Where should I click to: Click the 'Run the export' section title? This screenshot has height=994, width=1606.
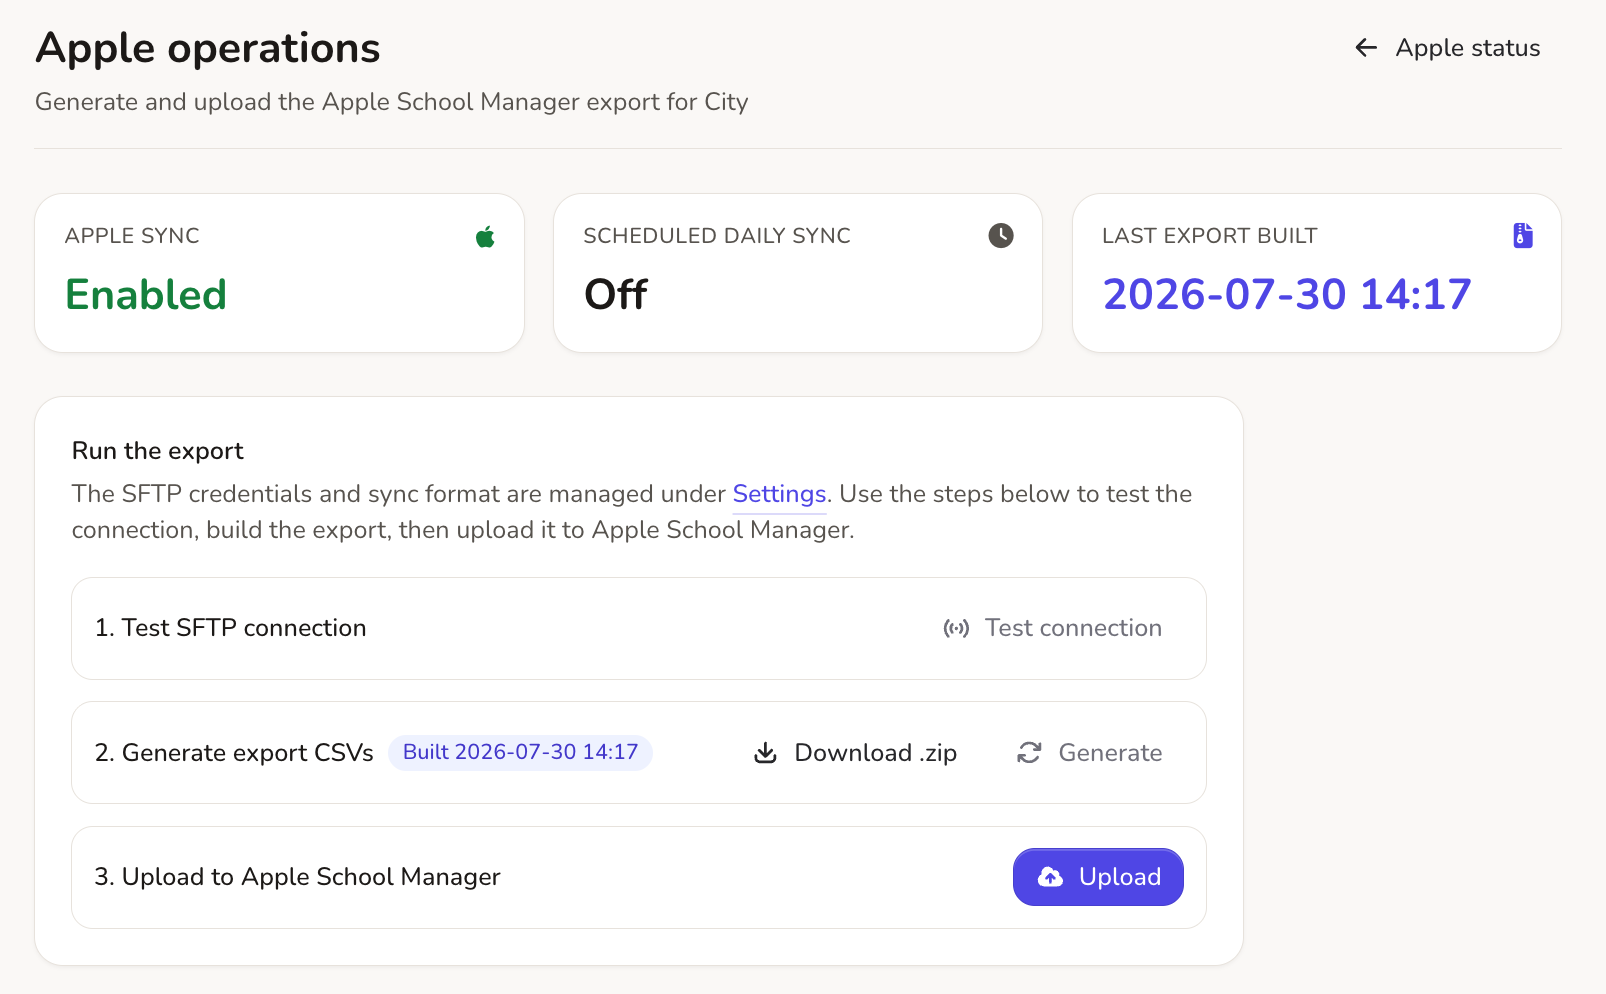click(158, 451)
